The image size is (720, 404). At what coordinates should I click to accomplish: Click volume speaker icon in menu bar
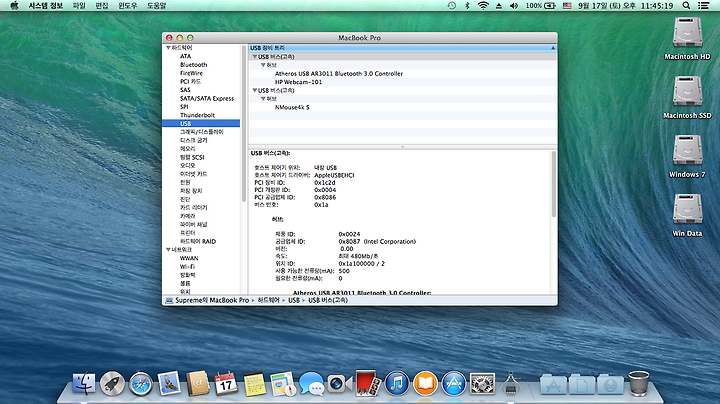coord(514,6)
